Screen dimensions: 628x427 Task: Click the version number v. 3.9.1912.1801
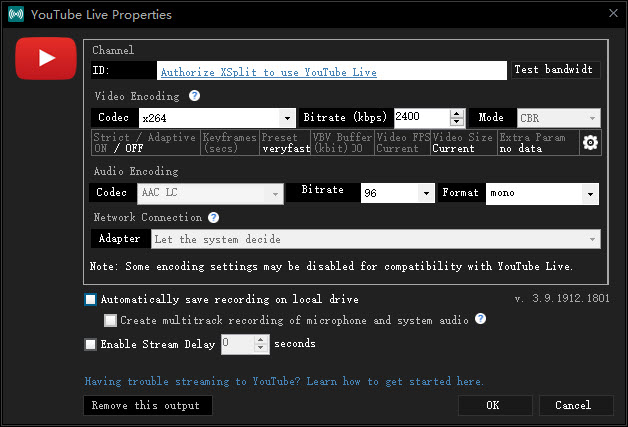tap(562, 298)
